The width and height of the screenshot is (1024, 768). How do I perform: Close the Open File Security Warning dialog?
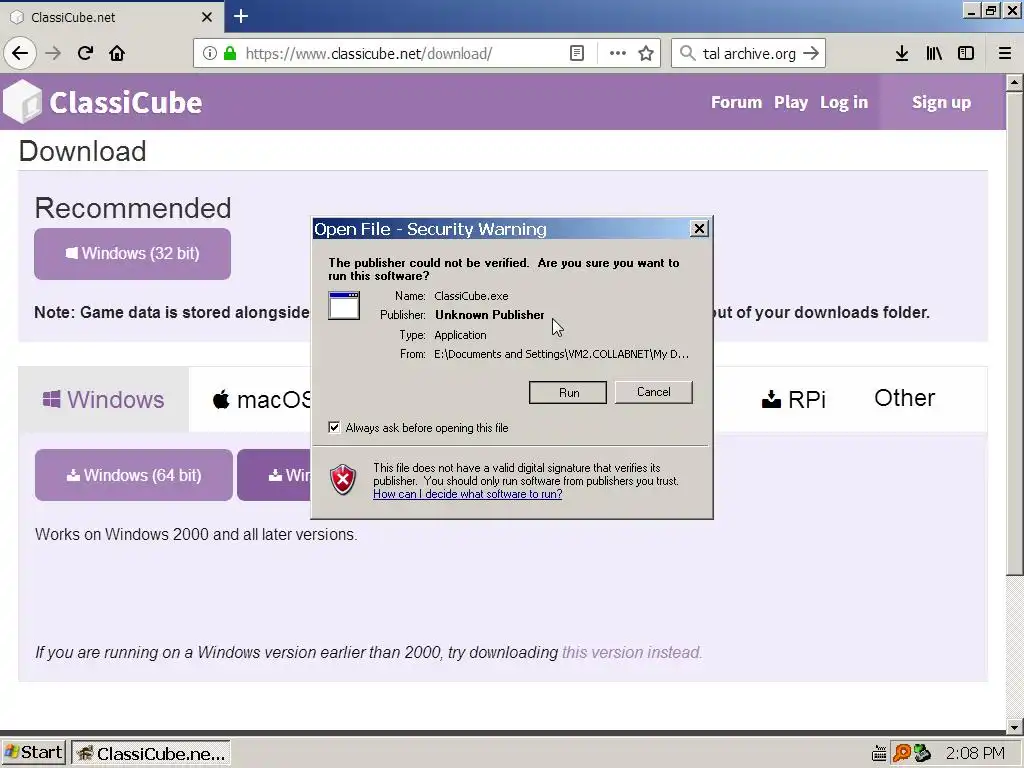pyautogui.click(x=699, y=229)
